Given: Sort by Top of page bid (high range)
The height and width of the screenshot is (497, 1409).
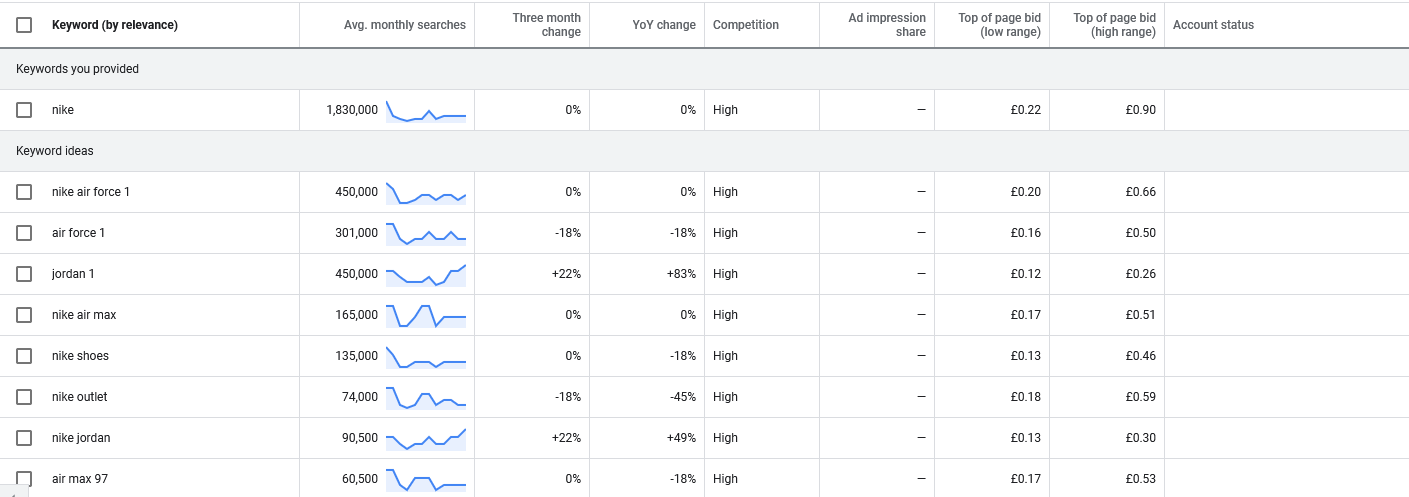Looking at the screenshot, I should tap(1114, 25).
